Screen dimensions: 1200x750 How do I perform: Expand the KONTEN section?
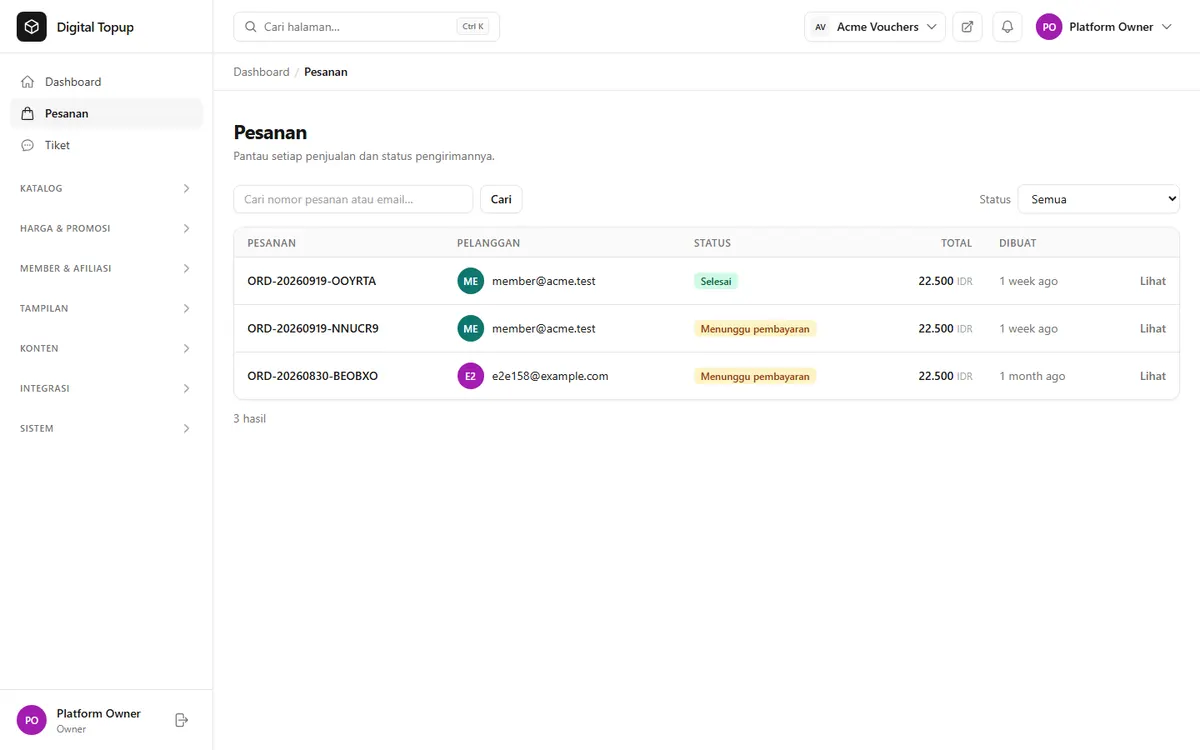point(106,348)
